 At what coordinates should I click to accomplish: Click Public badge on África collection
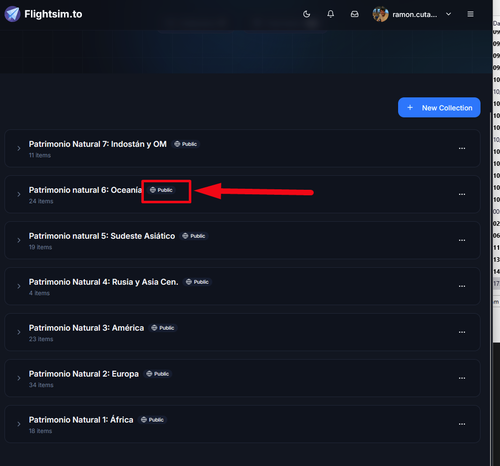[152, 420]
